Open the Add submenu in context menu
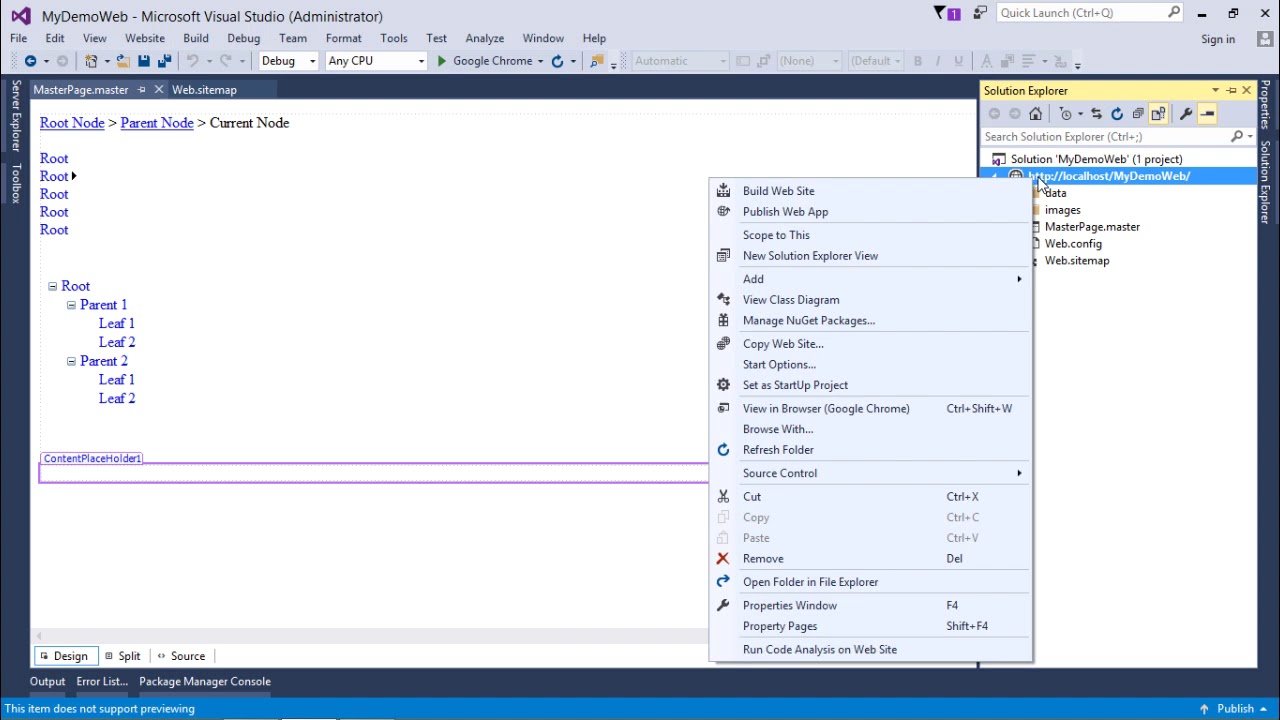 click(870, 279)
